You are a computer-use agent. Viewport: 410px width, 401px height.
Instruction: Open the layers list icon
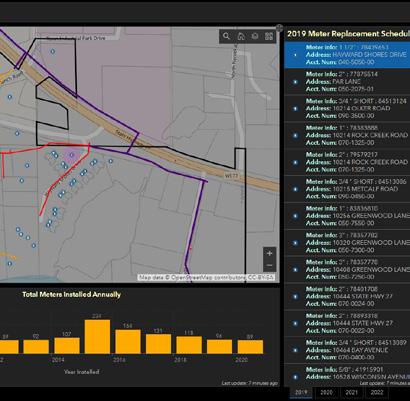point(255,36)
